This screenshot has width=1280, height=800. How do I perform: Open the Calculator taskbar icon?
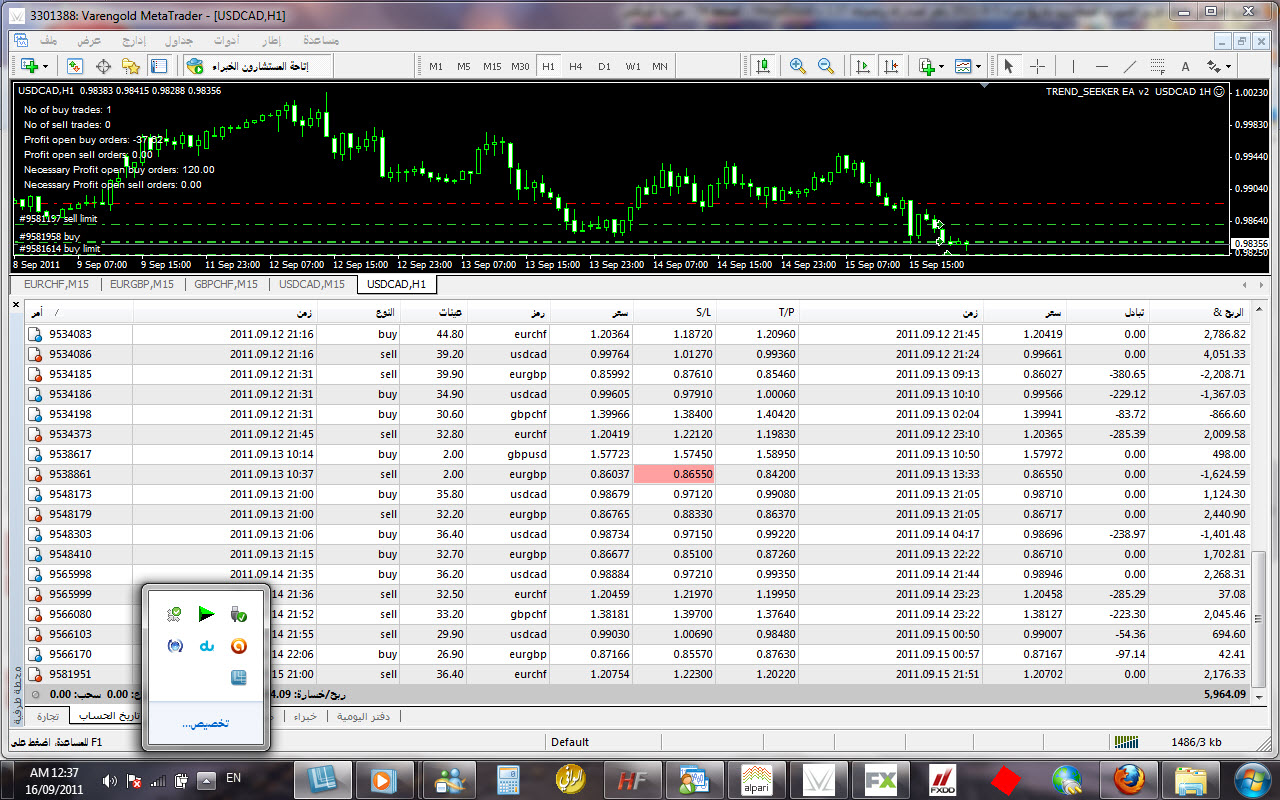pyautogui.click(x=509, y=779)
